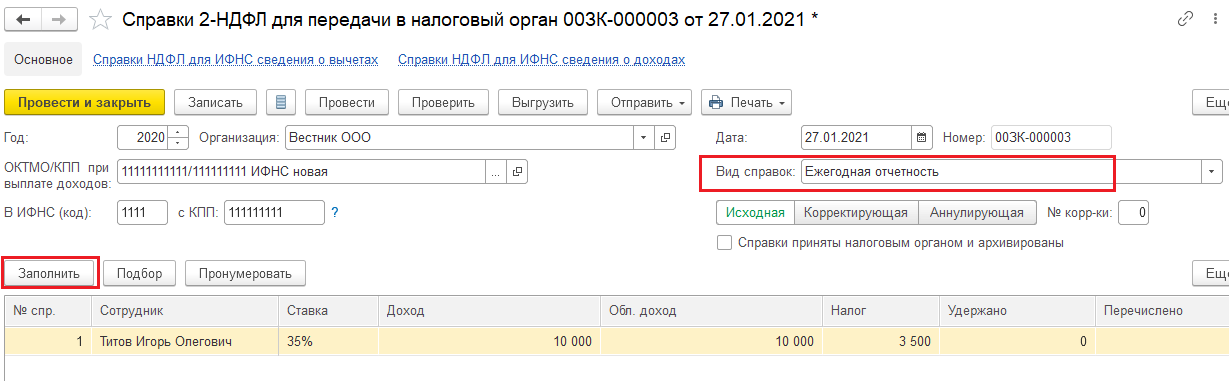Add document to favorites with star icon

coord(100,19)
